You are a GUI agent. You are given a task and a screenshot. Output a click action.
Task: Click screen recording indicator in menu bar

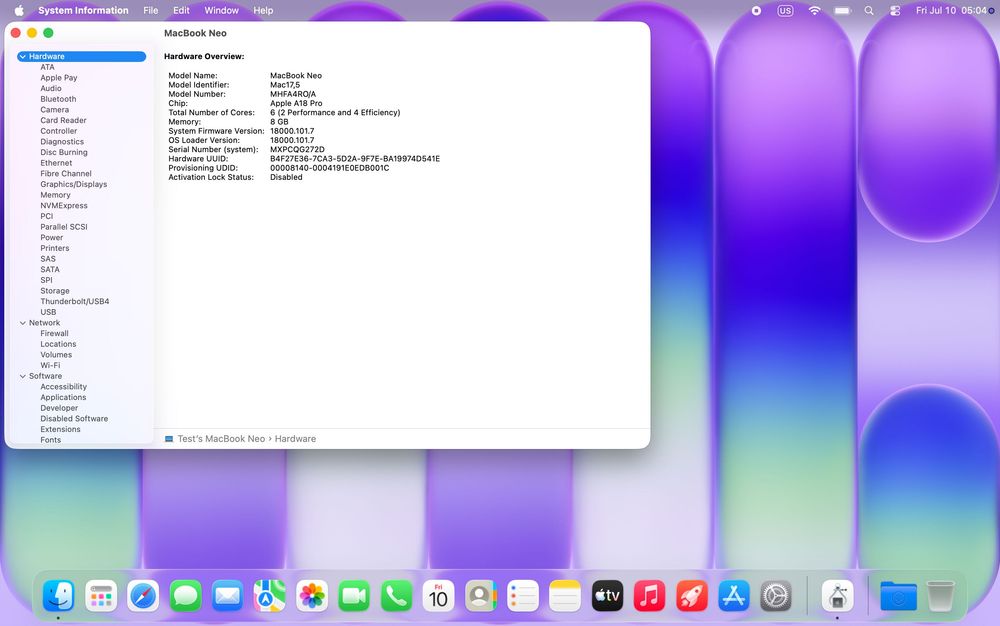click(756, 10)
